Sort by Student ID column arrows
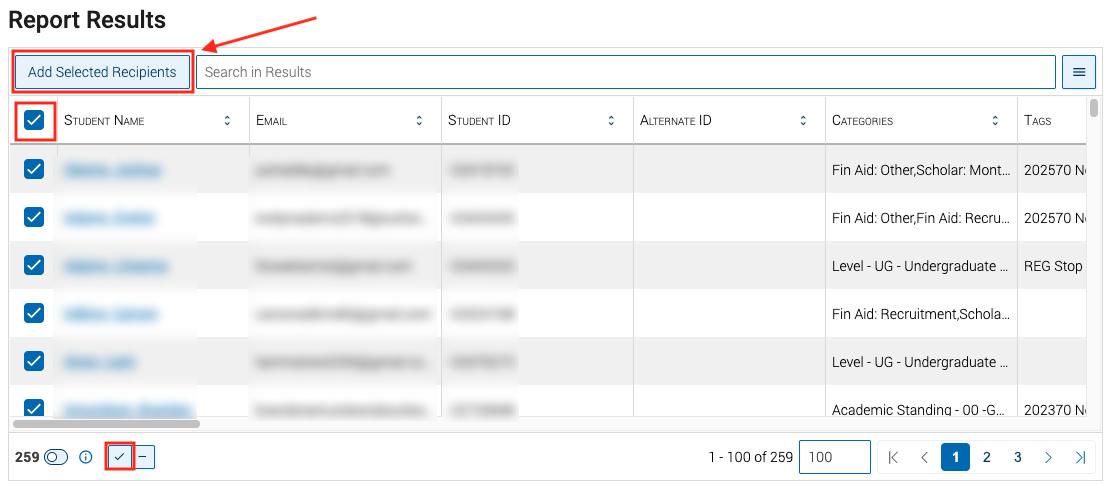1109x485 pixels. tap(611, 121)
